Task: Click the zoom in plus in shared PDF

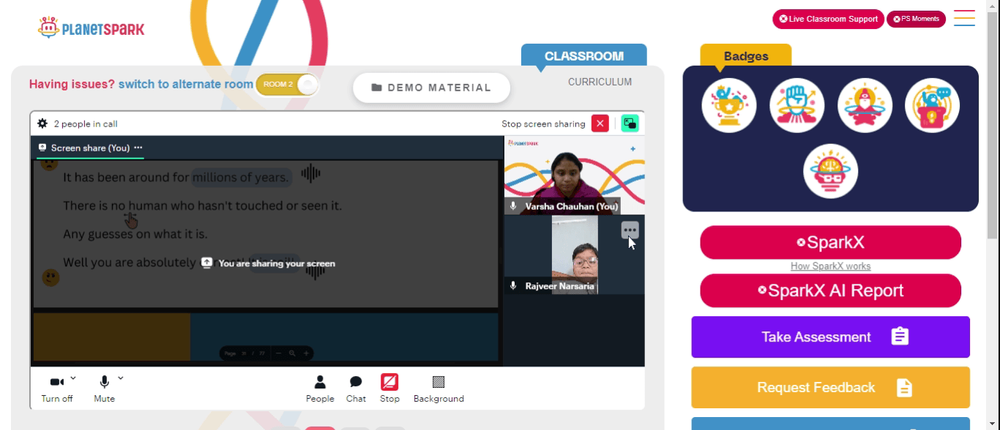Action: [306, 353]
